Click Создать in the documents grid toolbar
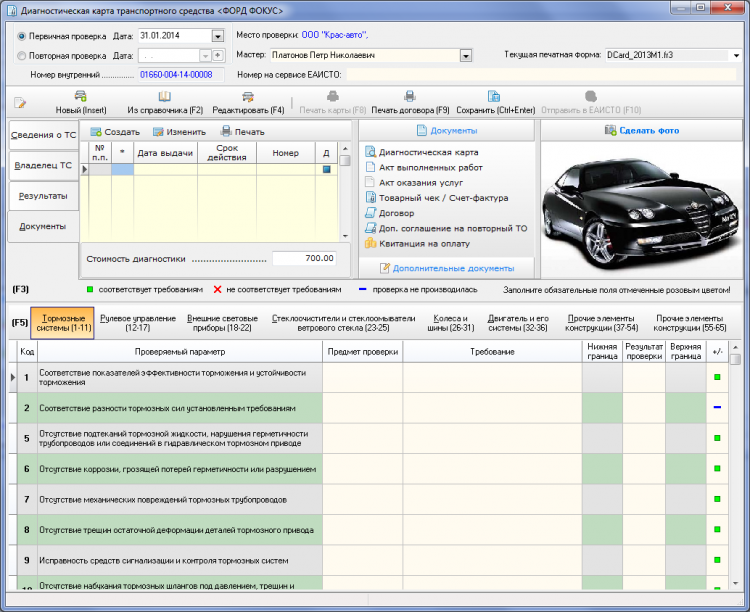Viewport: 750px width, 612px height. (x=114, y=132)
